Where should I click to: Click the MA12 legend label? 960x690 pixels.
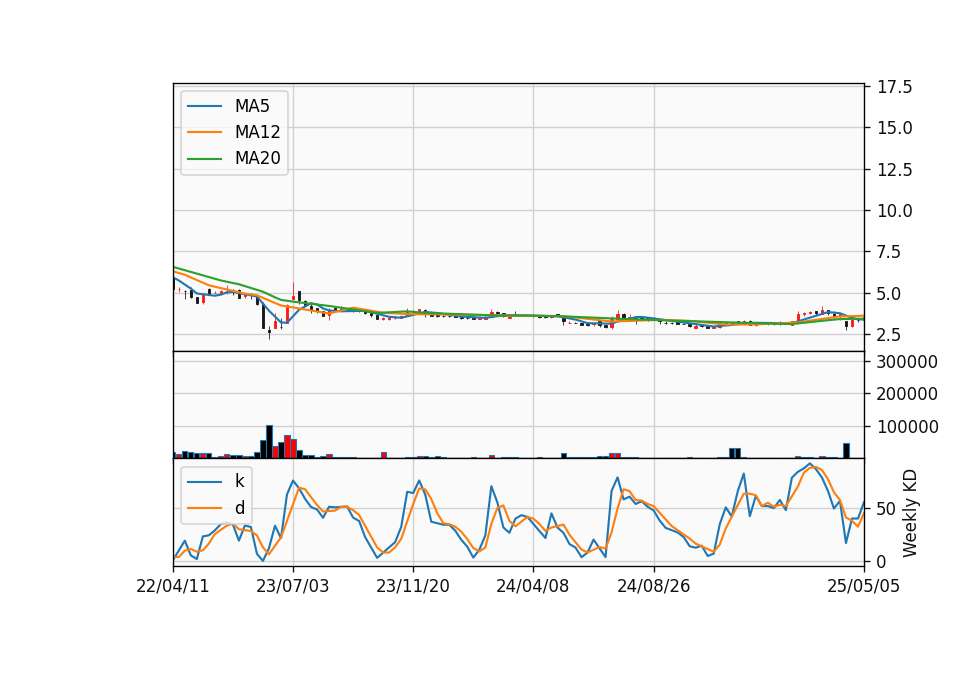(257, 132)
